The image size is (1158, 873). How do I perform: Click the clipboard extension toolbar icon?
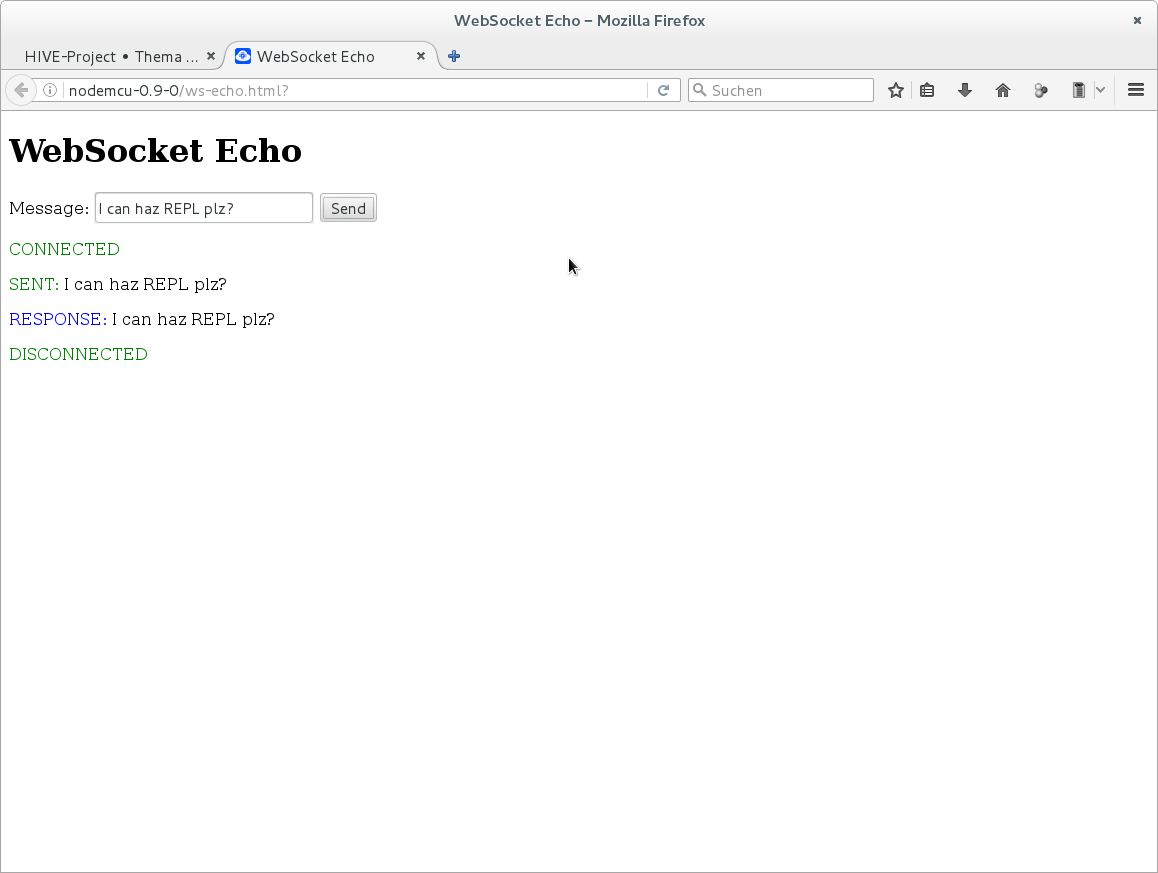point(1078,90)
